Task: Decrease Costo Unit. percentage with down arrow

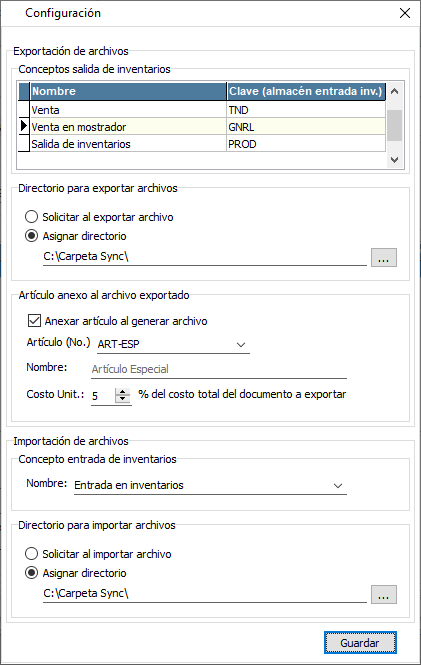Action: point(123,399)
